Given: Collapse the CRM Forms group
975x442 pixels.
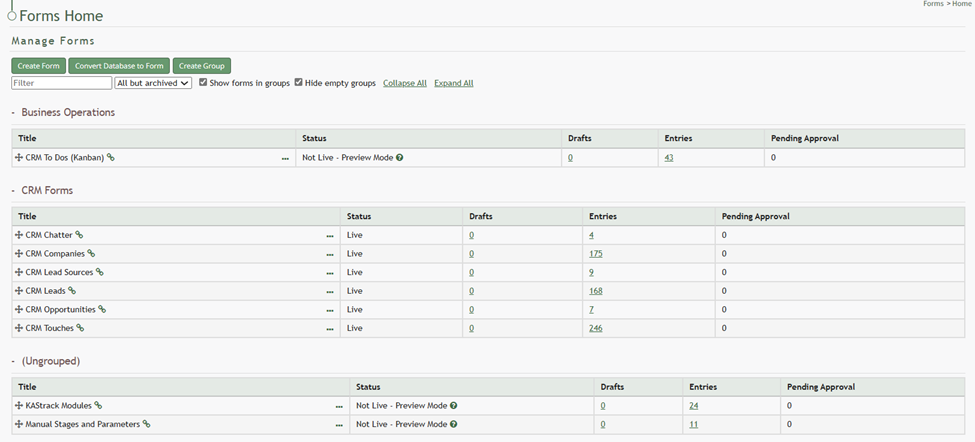Looking at the screenshot, I should point(14,191).
